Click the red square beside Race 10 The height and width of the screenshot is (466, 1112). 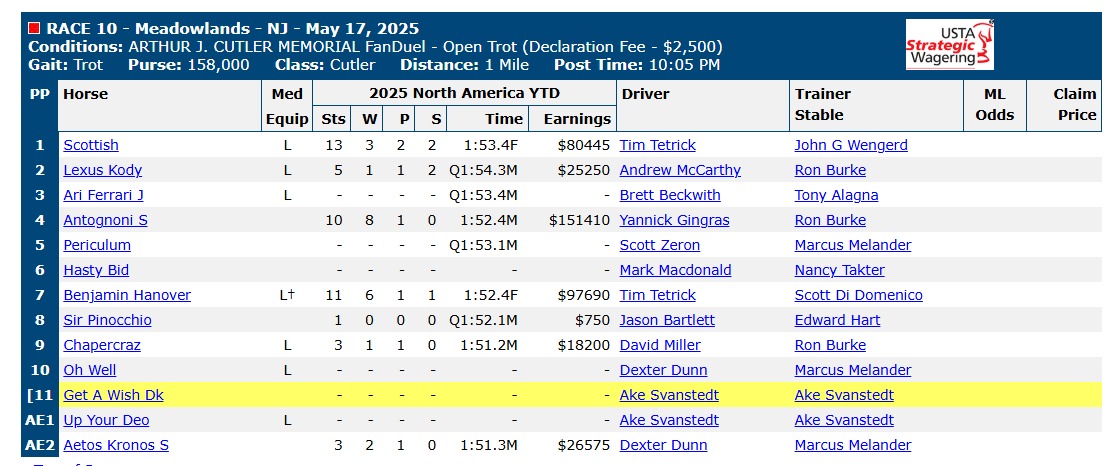33,29
